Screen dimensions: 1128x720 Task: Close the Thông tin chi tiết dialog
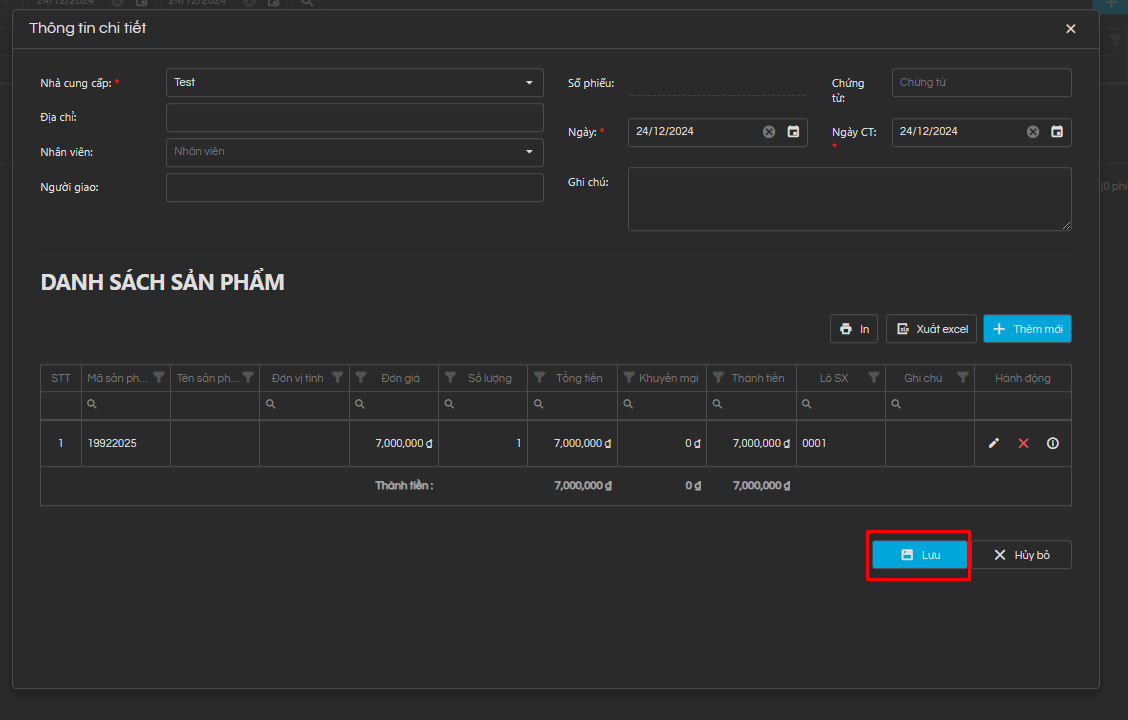(x=1071, y=29)
